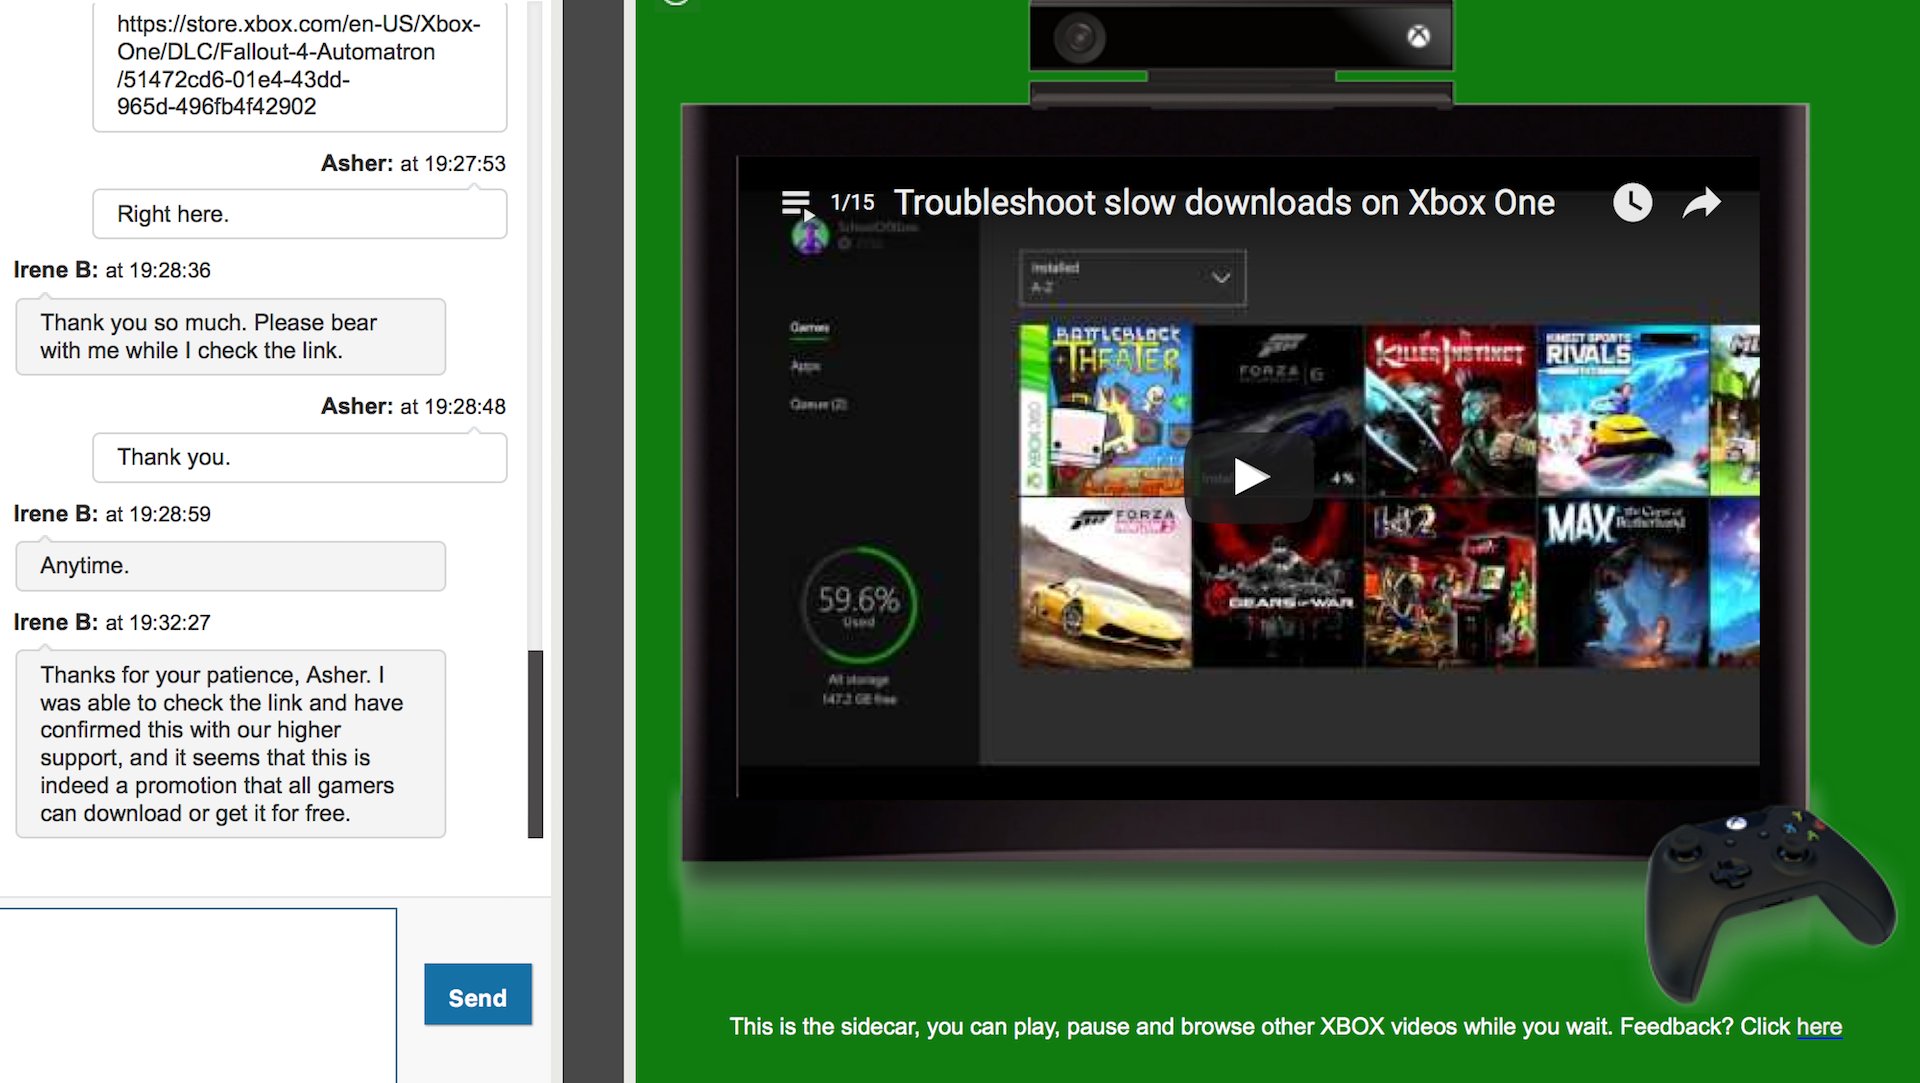Click the 'Irene B: at 19:32:27' timestamp
Image resolution: width=1920 pixels, height=1083 pixels.
coord(112,623)
